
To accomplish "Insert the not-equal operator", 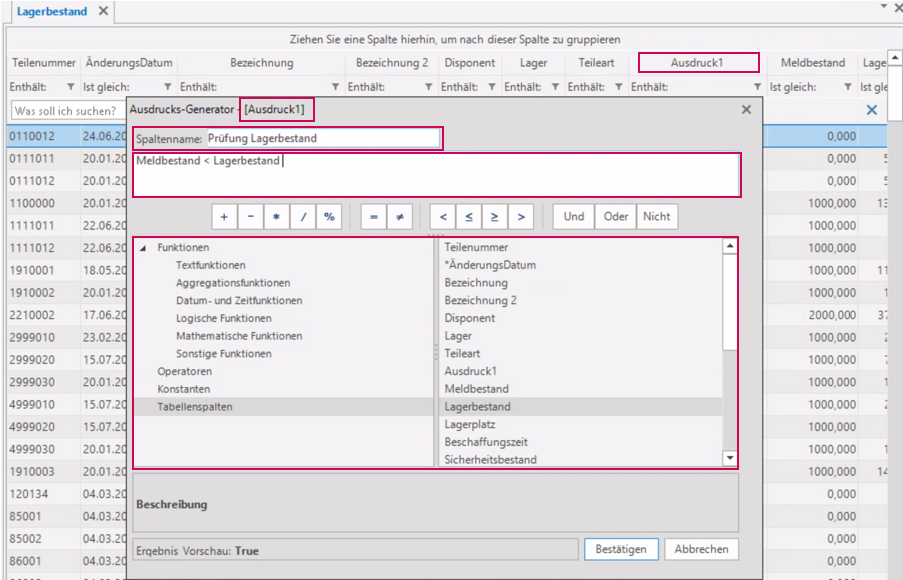I will [x=399, y=217].
